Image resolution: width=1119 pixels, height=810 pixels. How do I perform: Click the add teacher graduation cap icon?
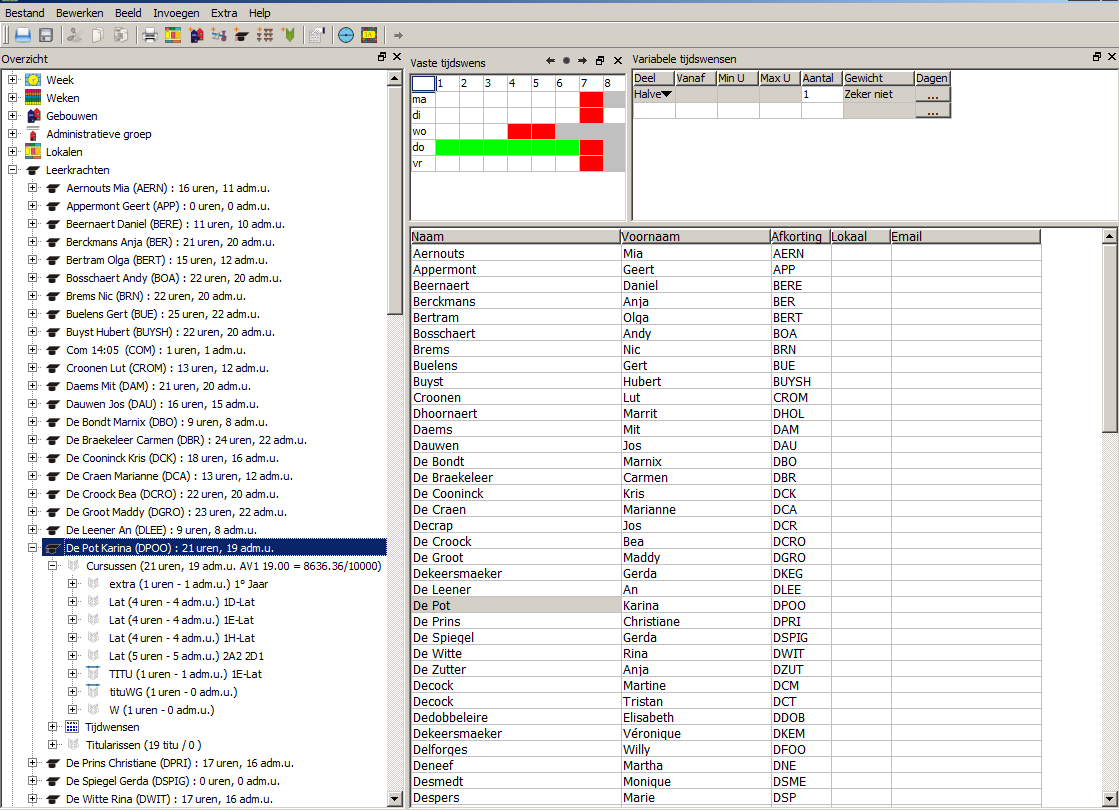pos(242,35)
